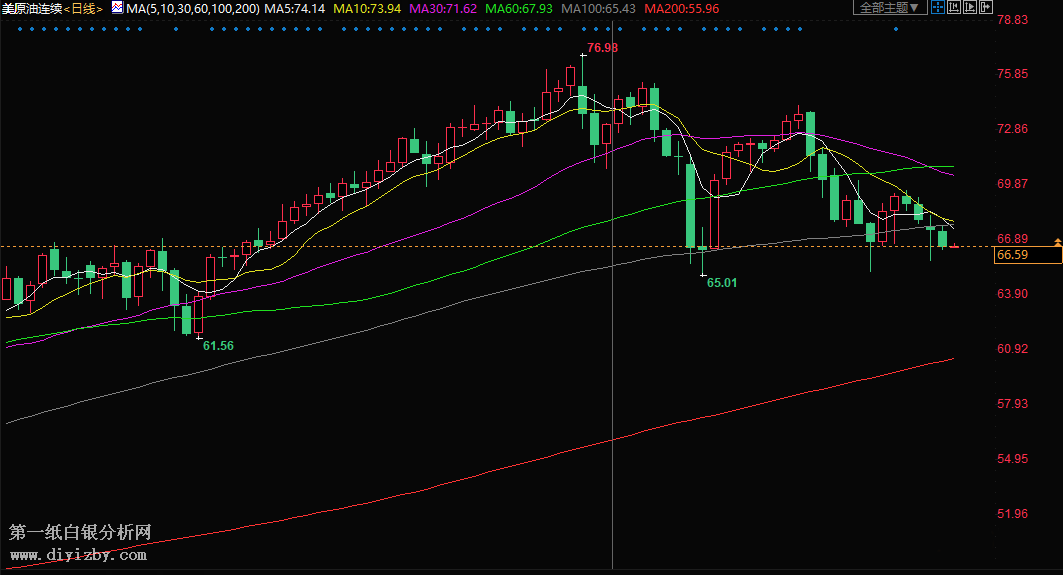Click the small red tick after last candle
Viewport: 1063px width, 575px height.
956,246
